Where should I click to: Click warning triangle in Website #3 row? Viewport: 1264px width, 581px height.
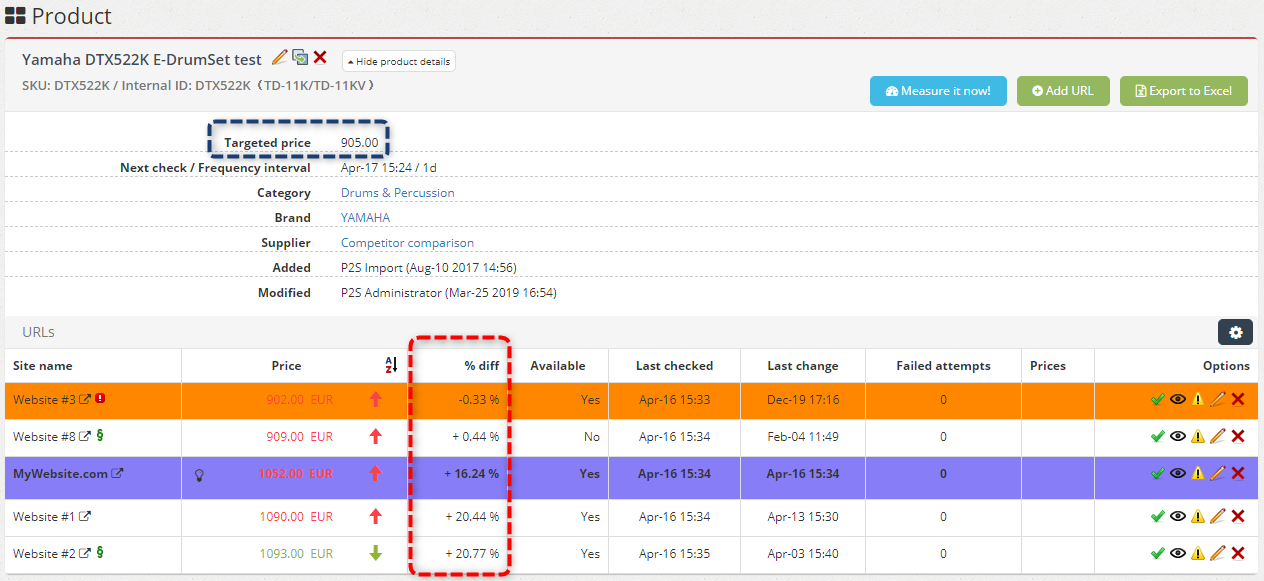(x=1198, y=399)
